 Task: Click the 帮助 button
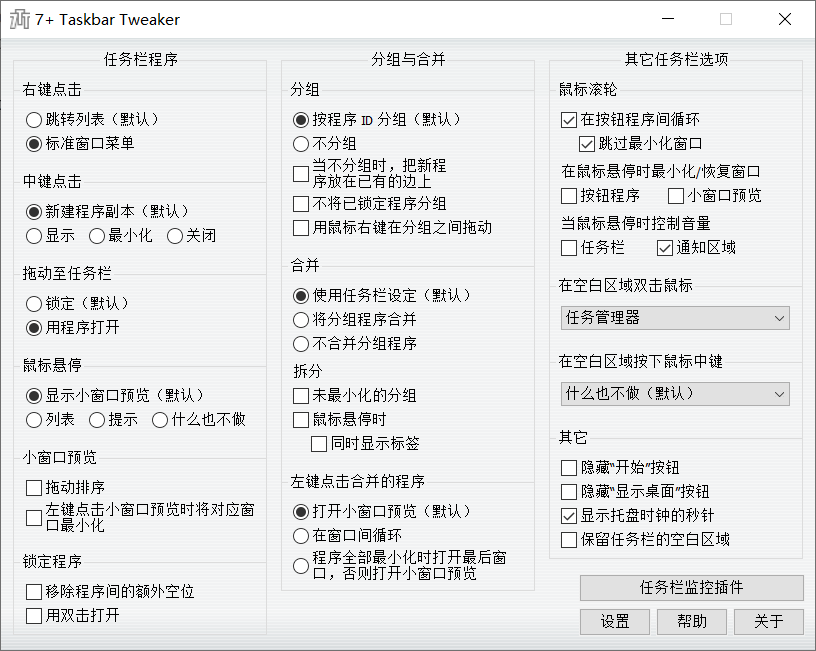(692, 622)
